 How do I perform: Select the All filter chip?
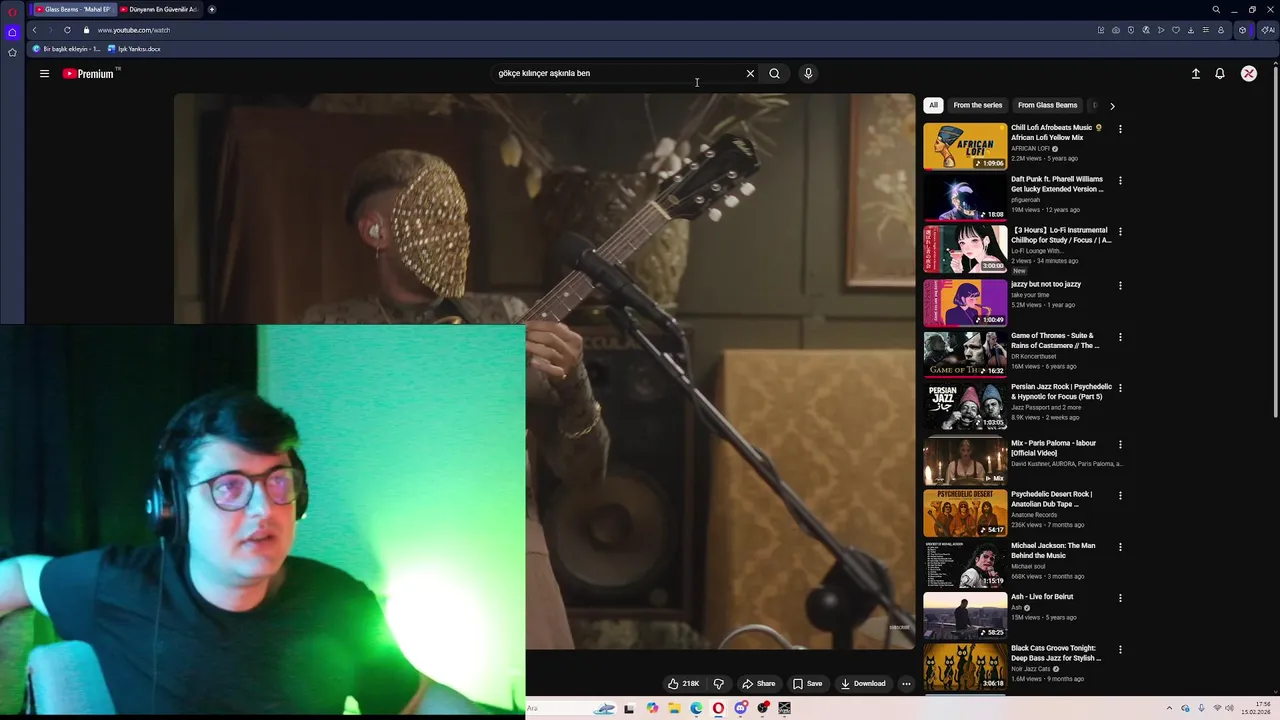coord(933,105)
